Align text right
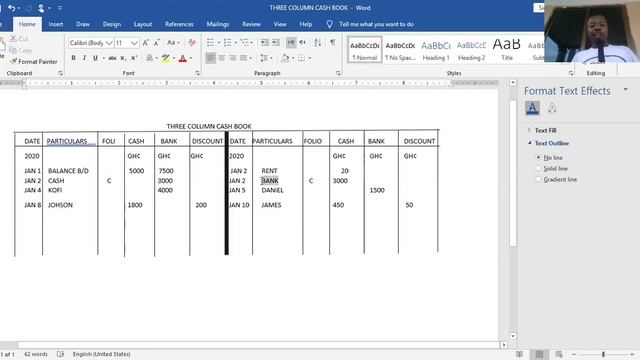The height and width of the screenshot is (360, 640). pyautogui.click(x=232, y=58)
